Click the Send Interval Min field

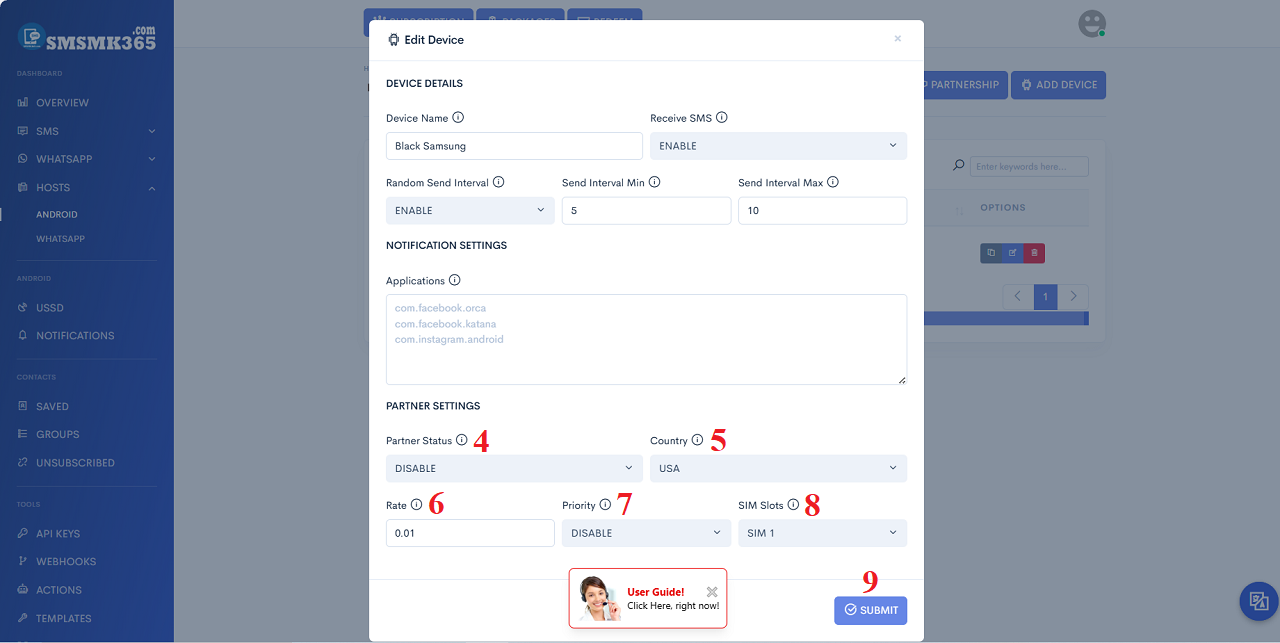point(646,210)
